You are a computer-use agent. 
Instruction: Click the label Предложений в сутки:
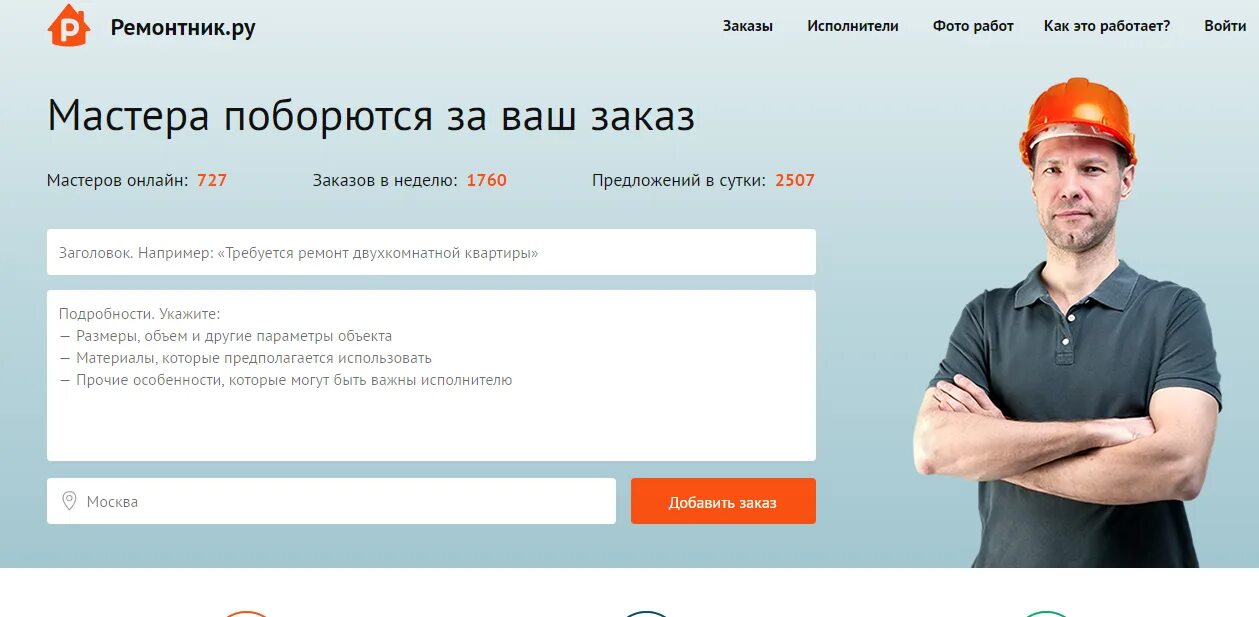point(679,181)
